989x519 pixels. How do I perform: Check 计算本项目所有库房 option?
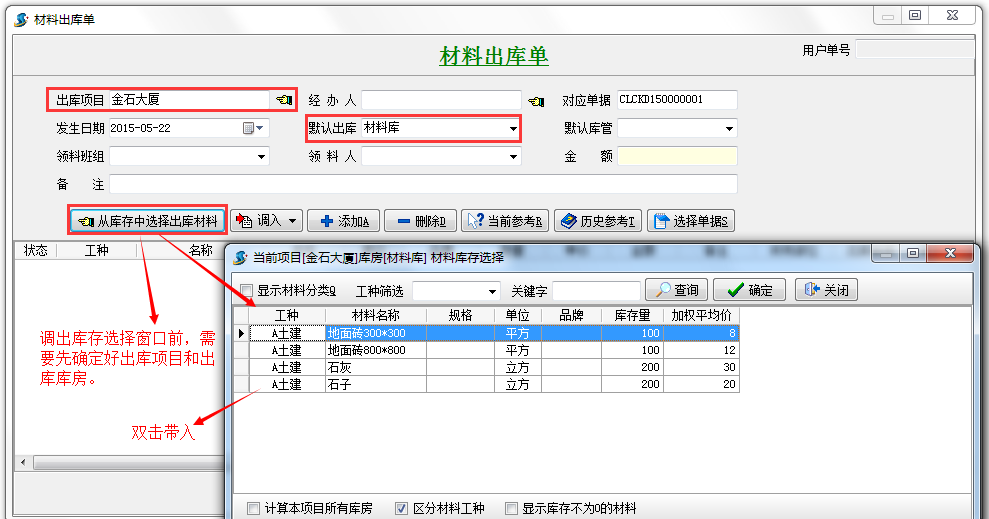coord(253,508)
